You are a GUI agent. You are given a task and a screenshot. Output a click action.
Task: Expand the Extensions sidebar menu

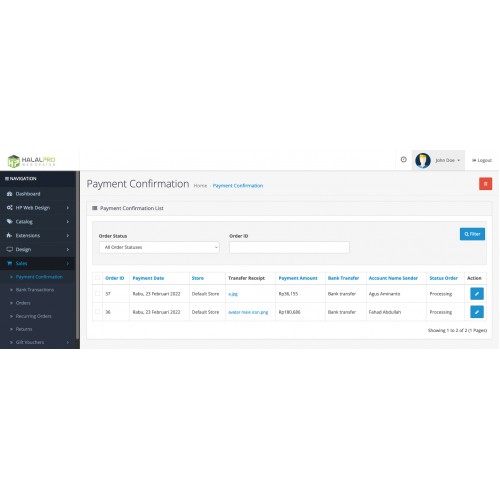click(38, 236)
